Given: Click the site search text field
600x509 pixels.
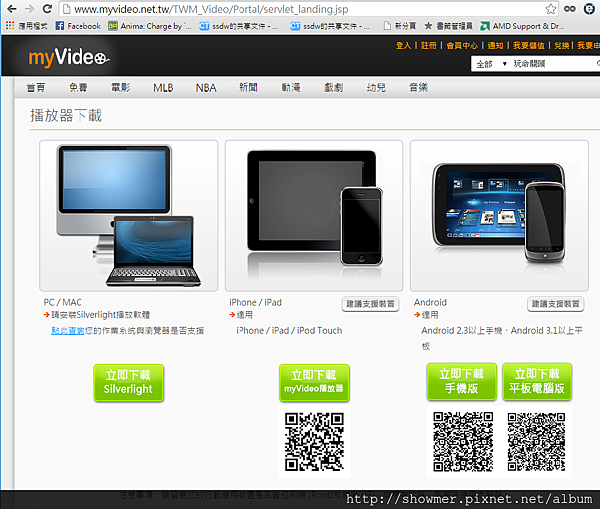Looking at the screenshot, I should (x=553, y=64).
